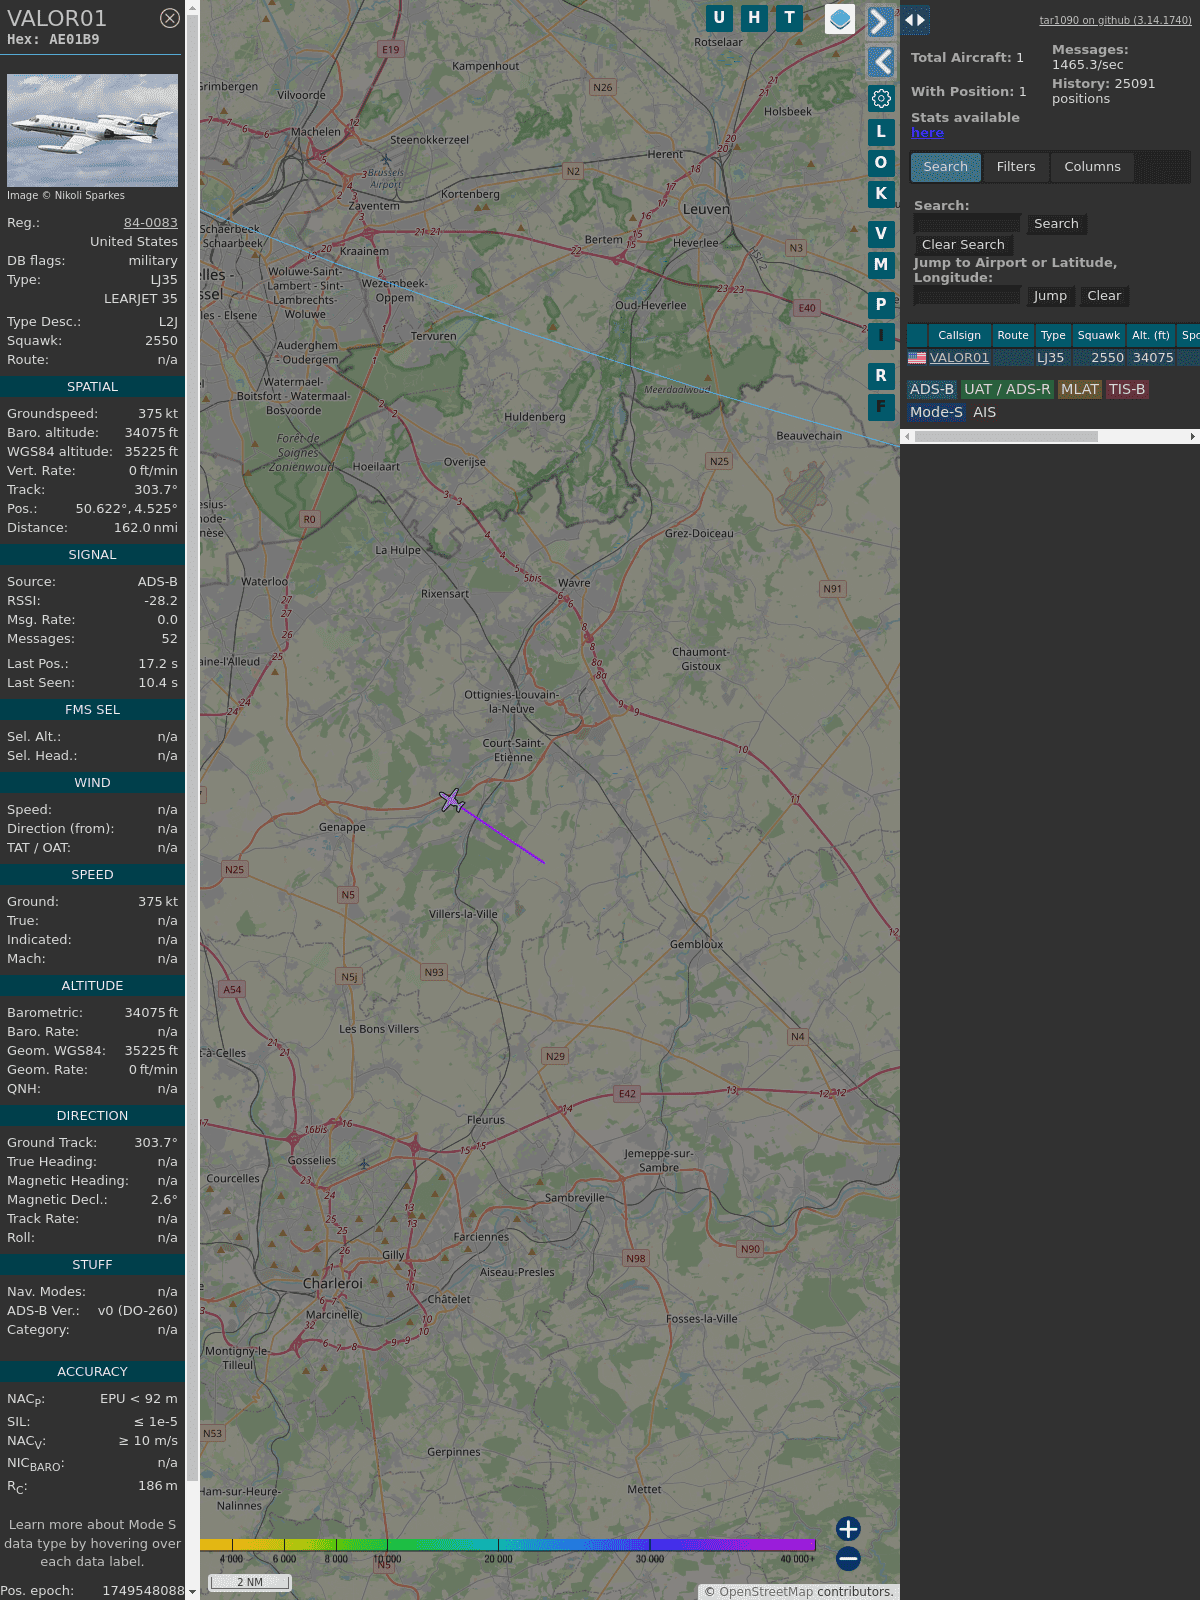Click the FMS SEL section header
1200x1600 pixels.
[x=92, y=710]
